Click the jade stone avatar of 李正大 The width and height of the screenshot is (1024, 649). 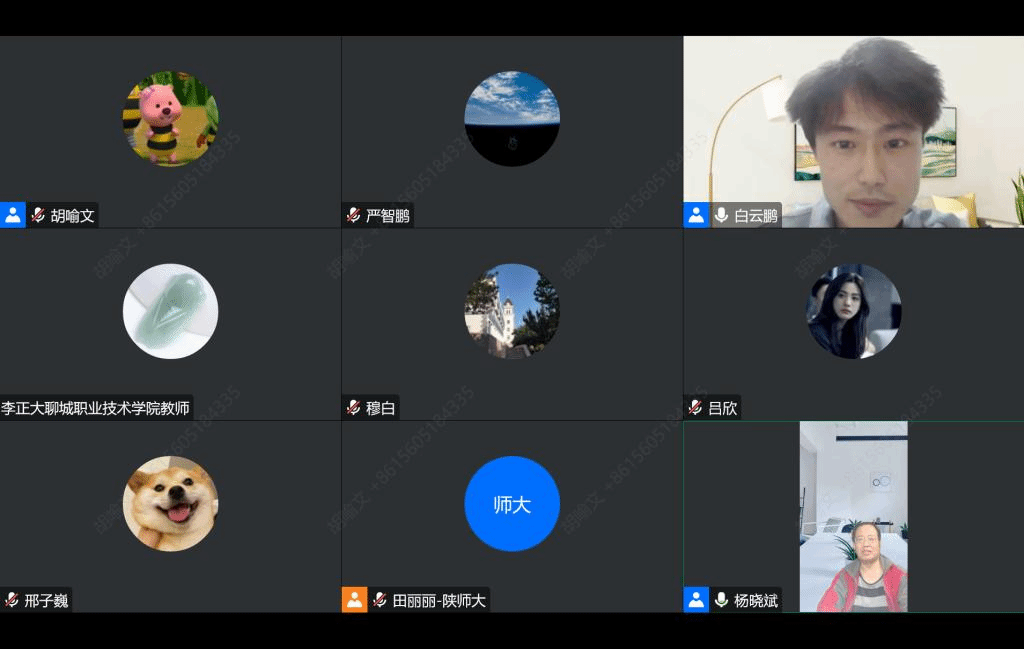click(170, 311)
